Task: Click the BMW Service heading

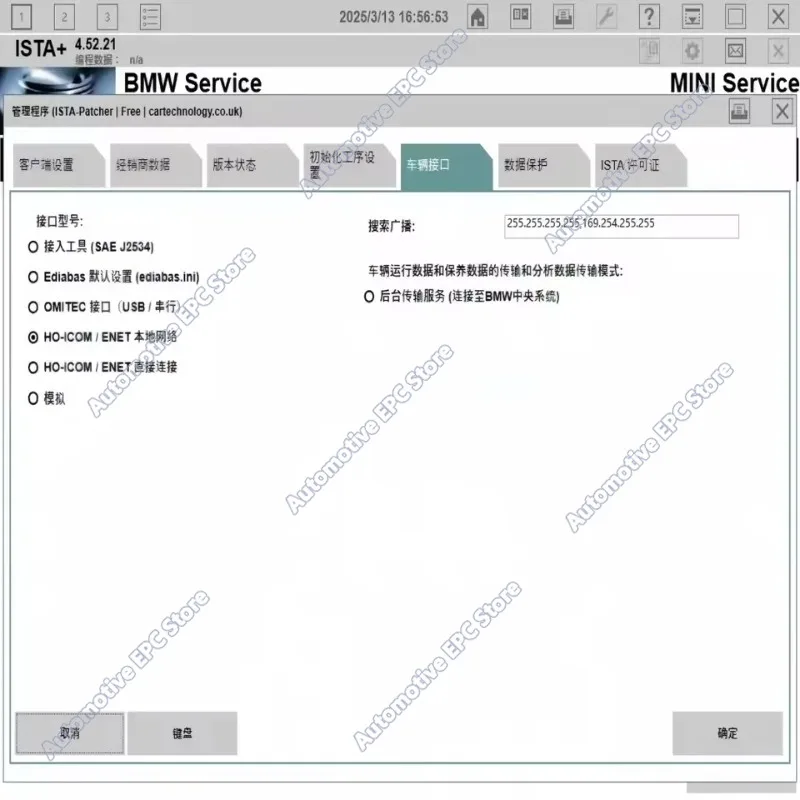Action: point(193,83)
